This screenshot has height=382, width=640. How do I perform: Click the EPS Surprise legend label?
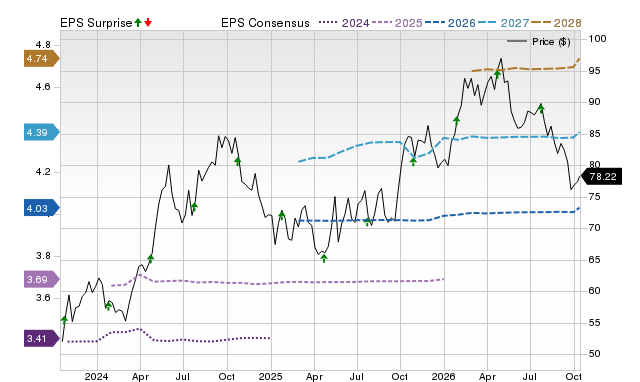[x=96, y=23]
